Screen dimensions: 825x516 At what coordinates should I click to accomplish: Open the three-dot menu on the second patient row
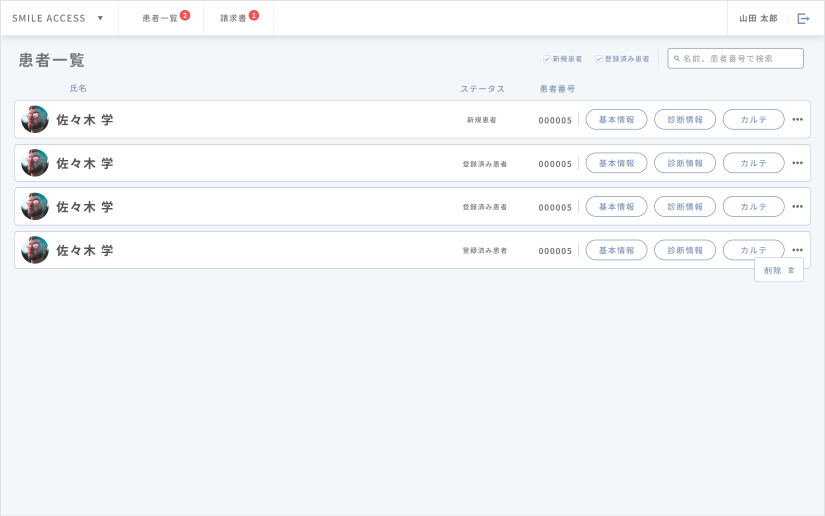[797, 163]
